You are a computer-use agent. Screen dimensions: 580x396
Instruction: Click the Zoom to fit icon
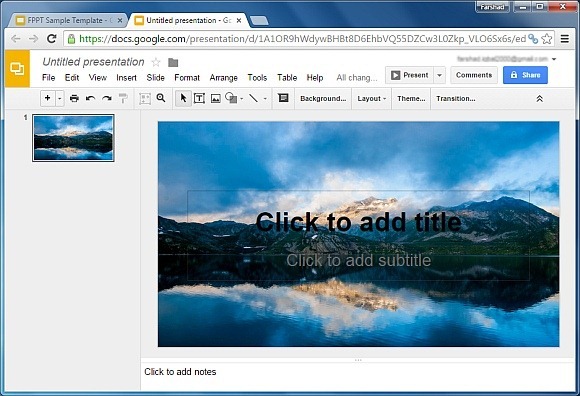(145, 98)
